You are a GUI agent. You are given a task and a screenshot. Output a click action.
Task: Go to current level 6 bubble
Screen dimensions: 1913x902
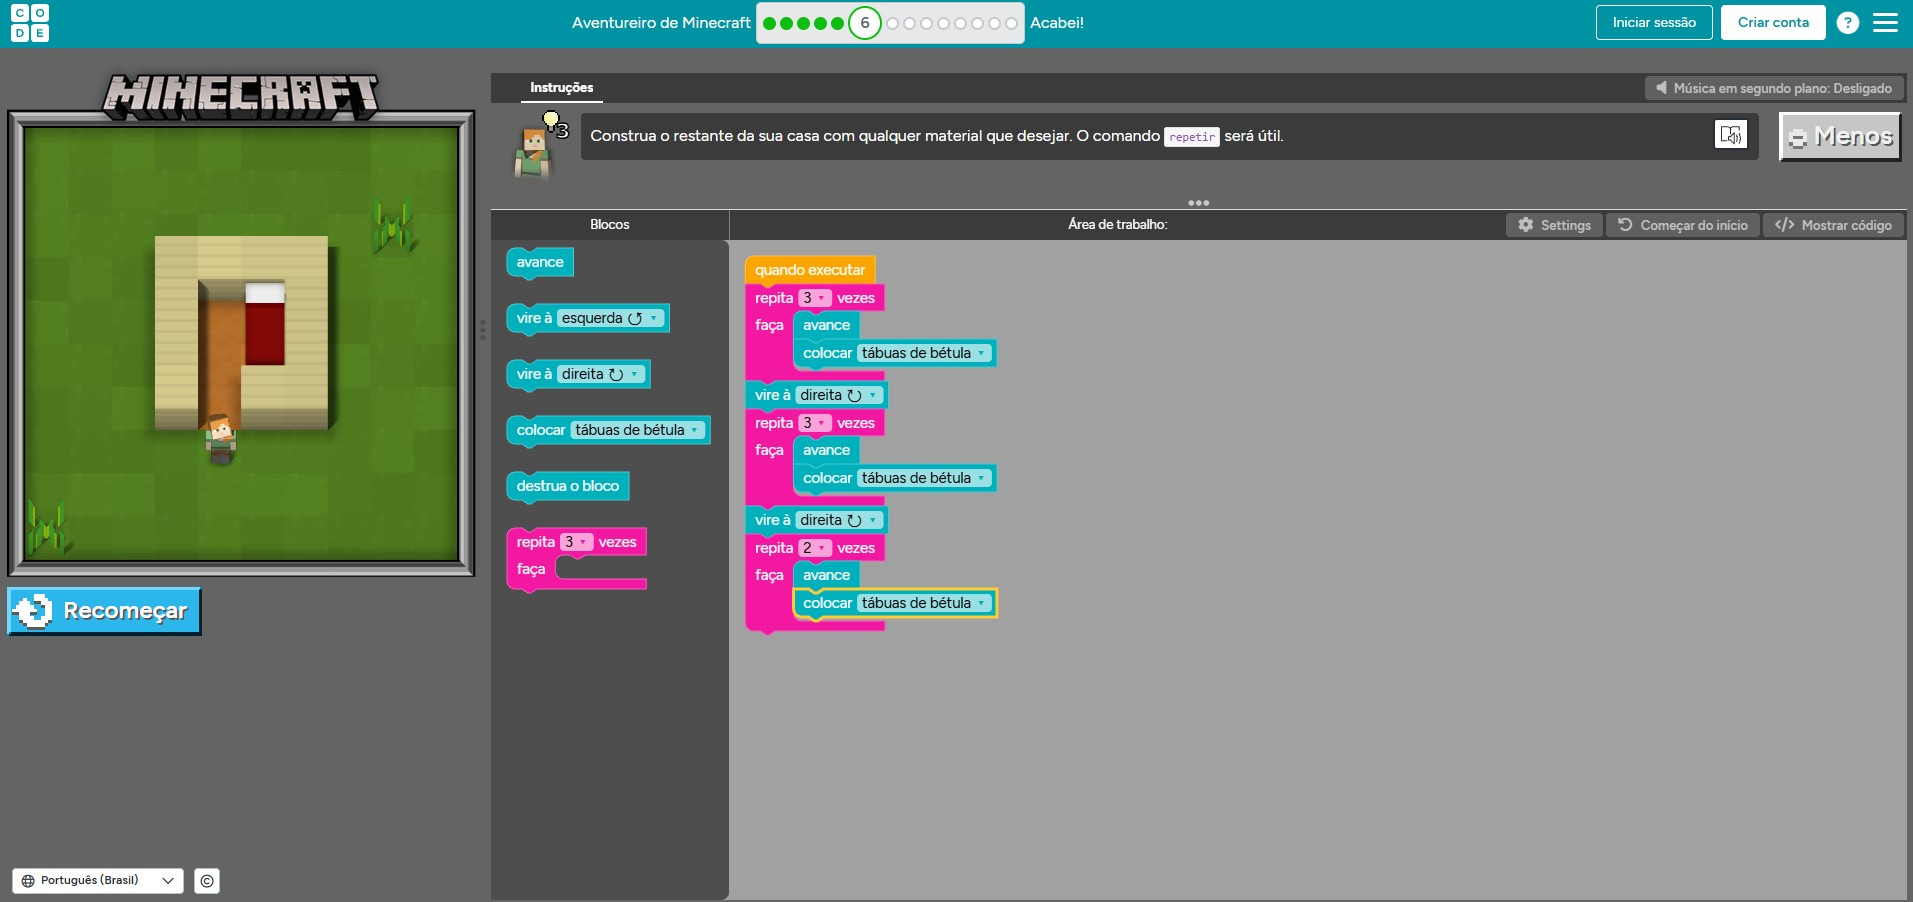click(x=865, y=23)
